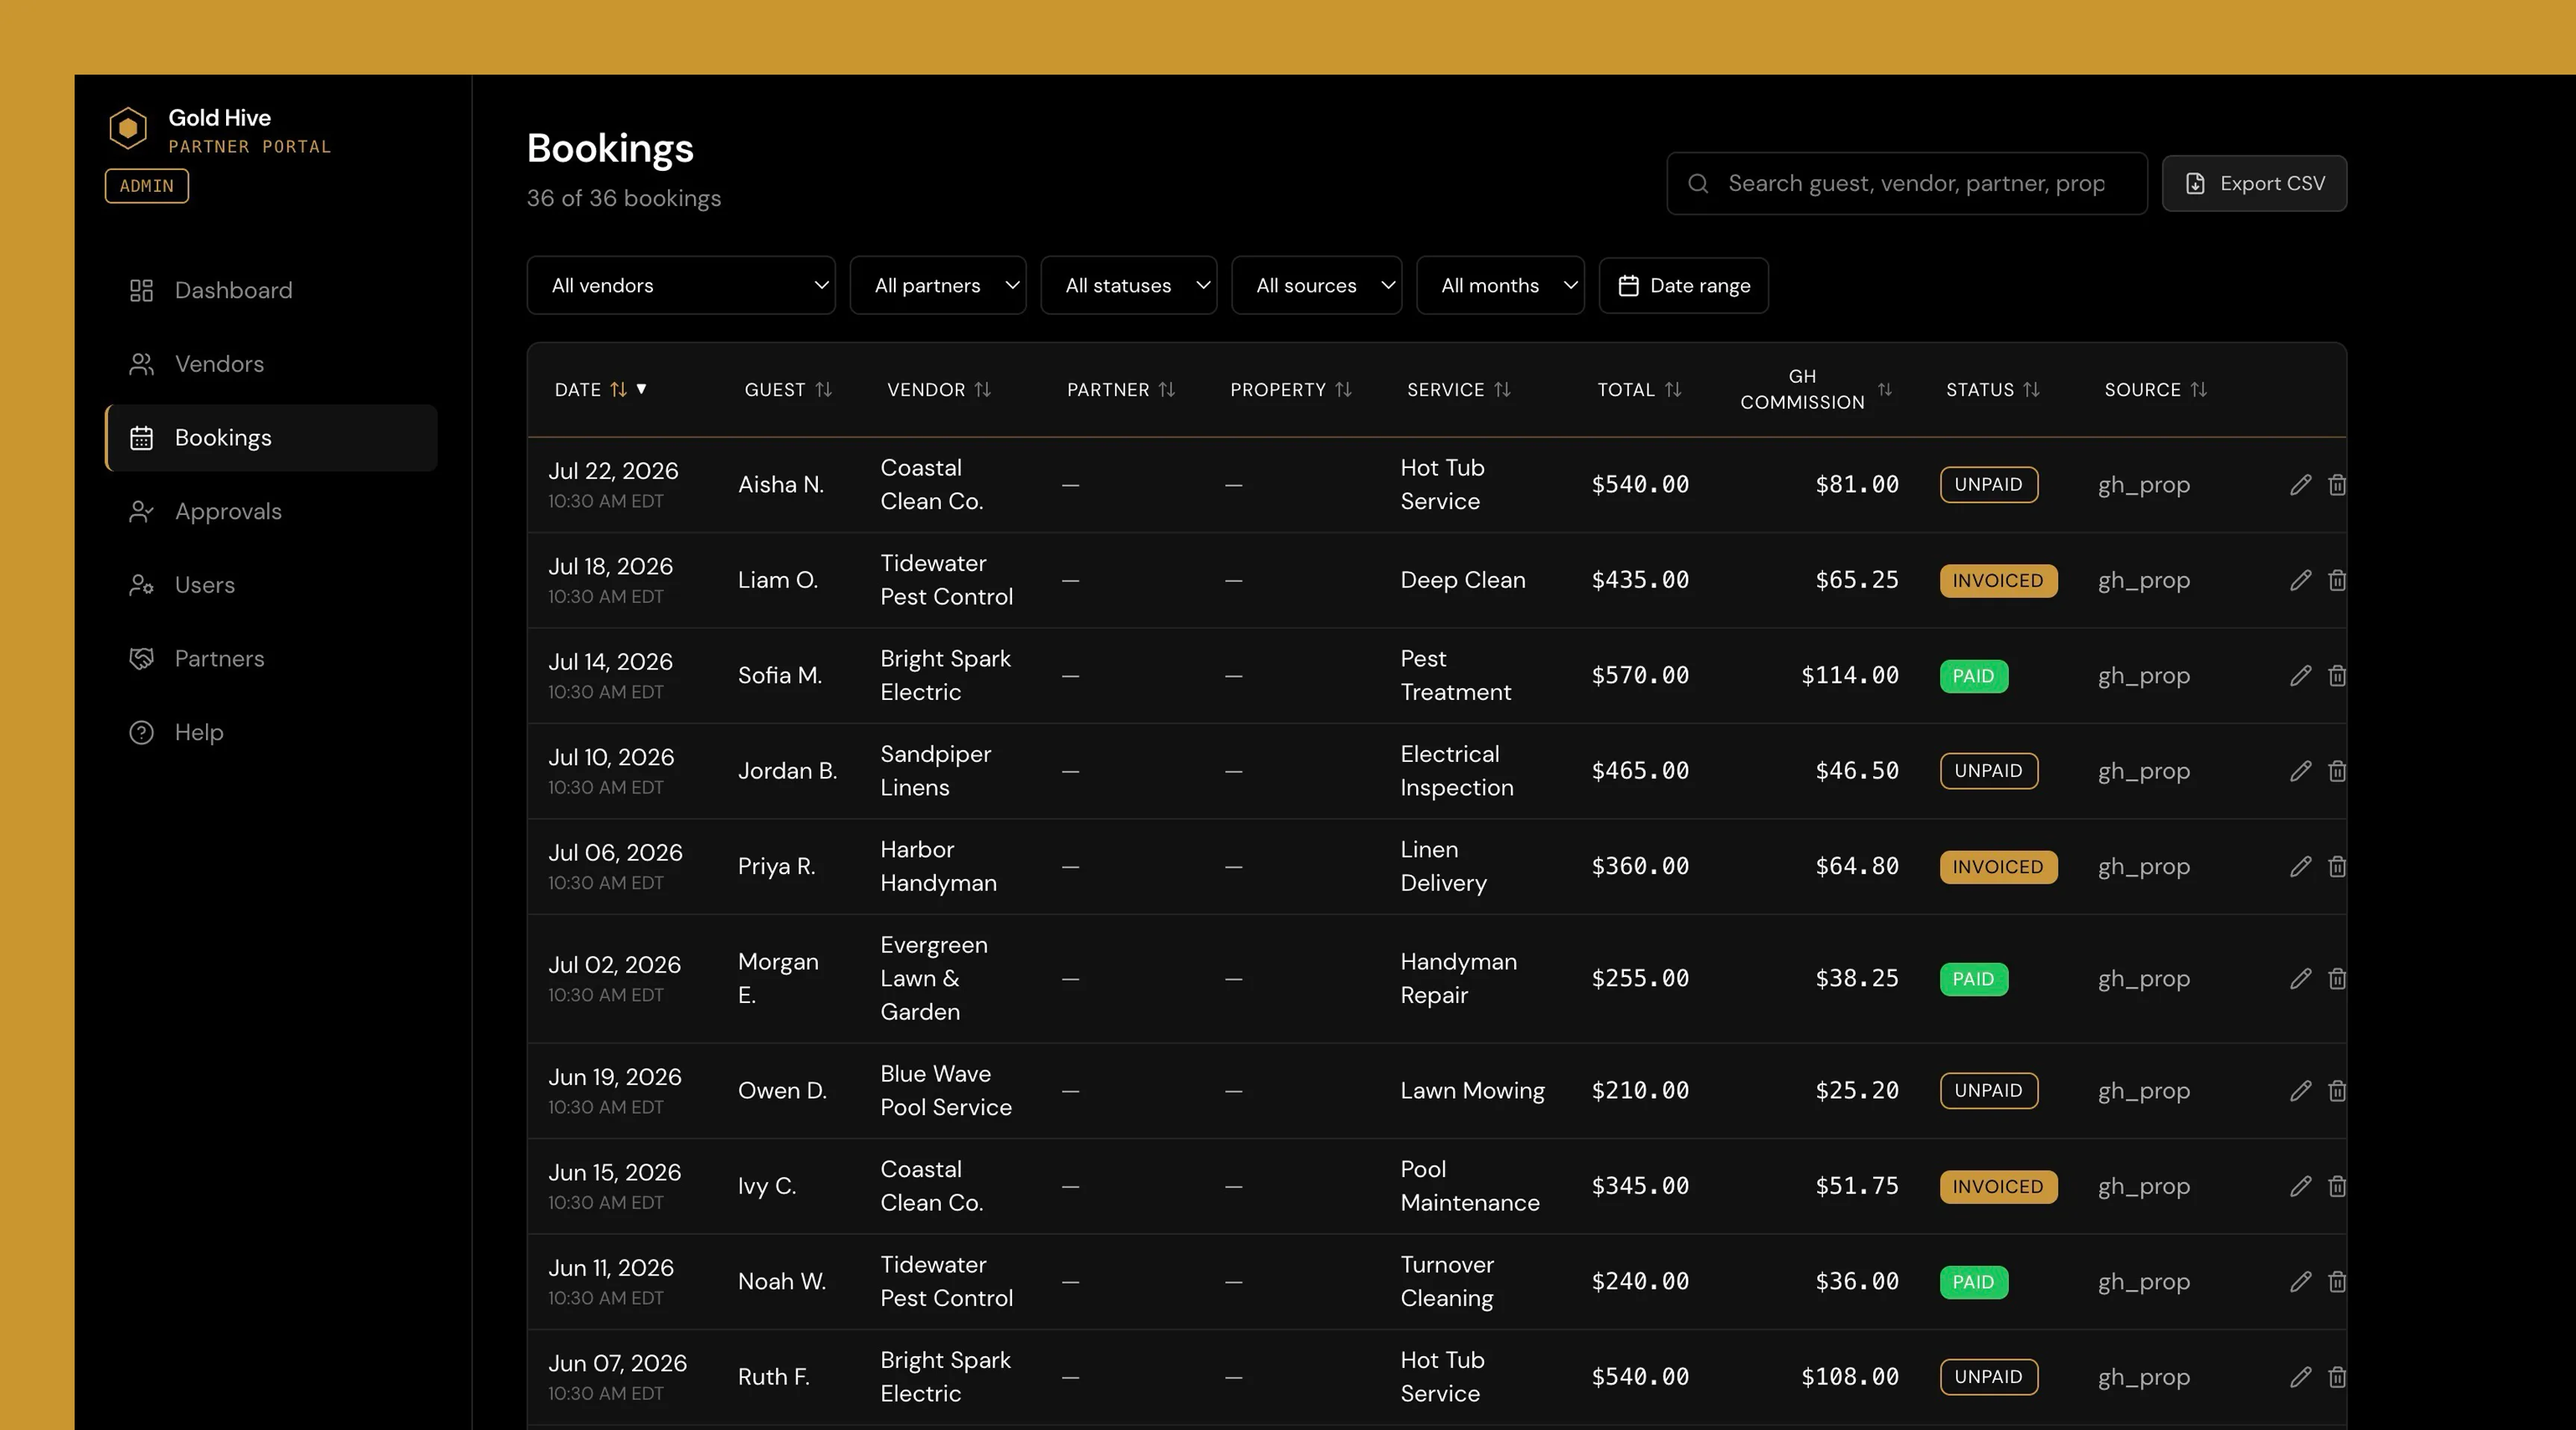Sort by Guest column
This screenshot has width=2576, height=1430.
(788, 390)
